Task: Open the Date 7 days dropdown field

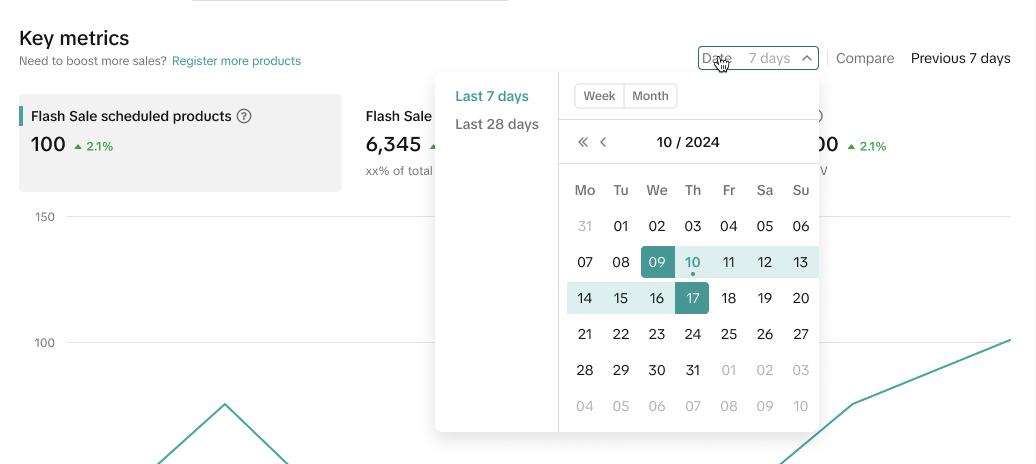Action: point(757,59)
